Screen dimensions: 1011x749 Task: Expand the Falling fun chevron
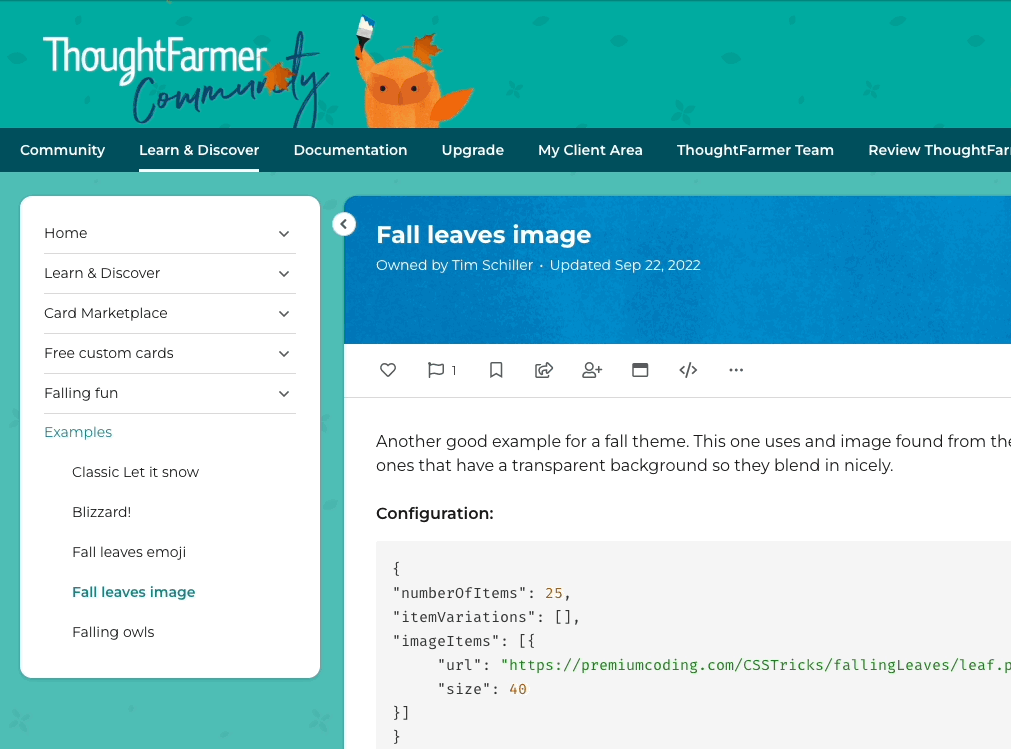(x=284, y=394)
